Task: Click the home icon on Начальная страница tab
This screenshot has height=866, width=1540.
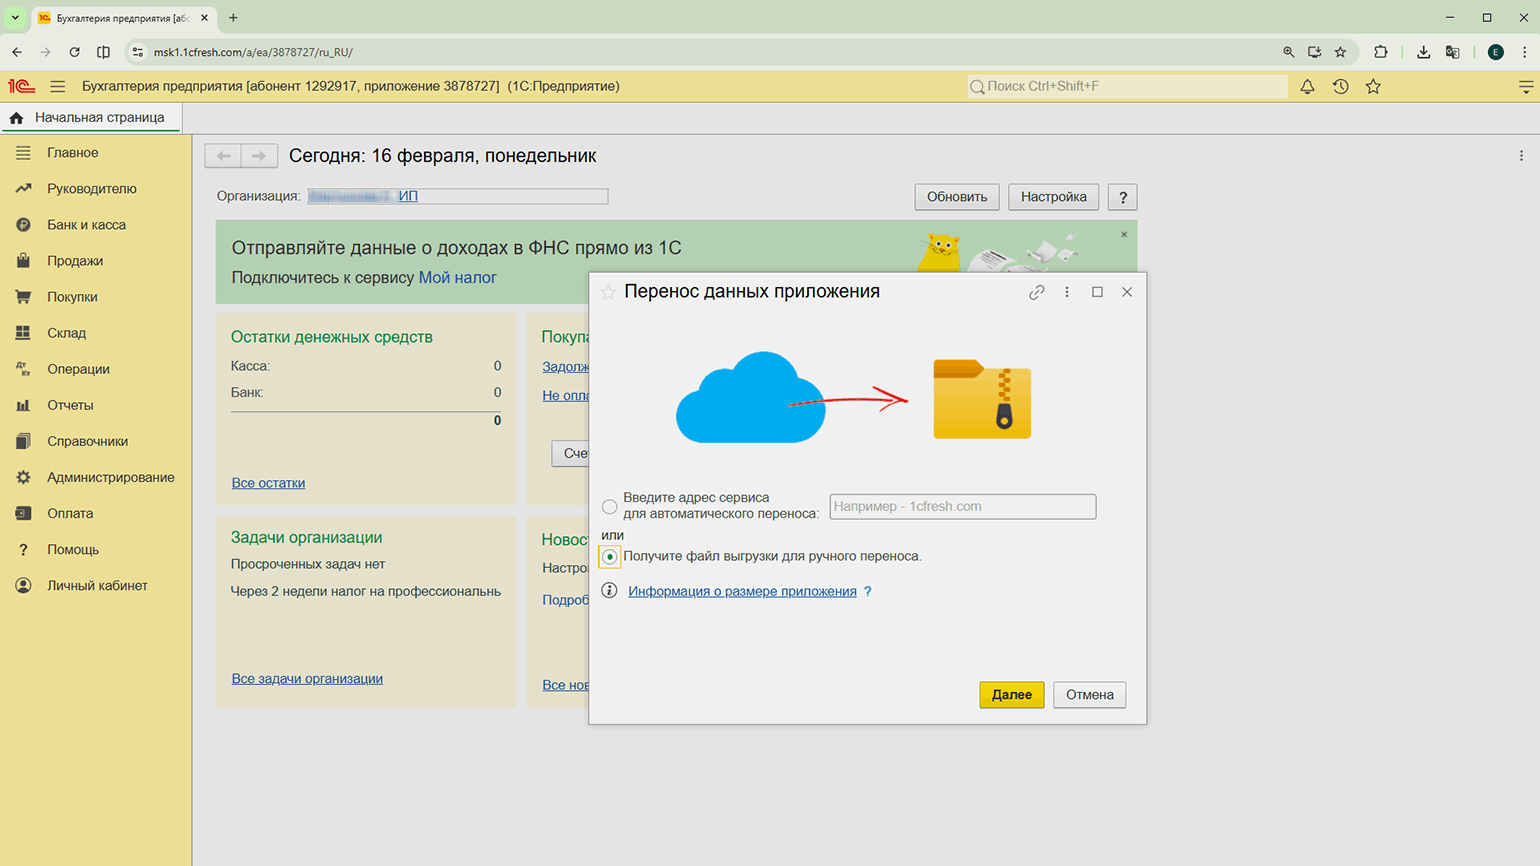Action: coord(17,118)
